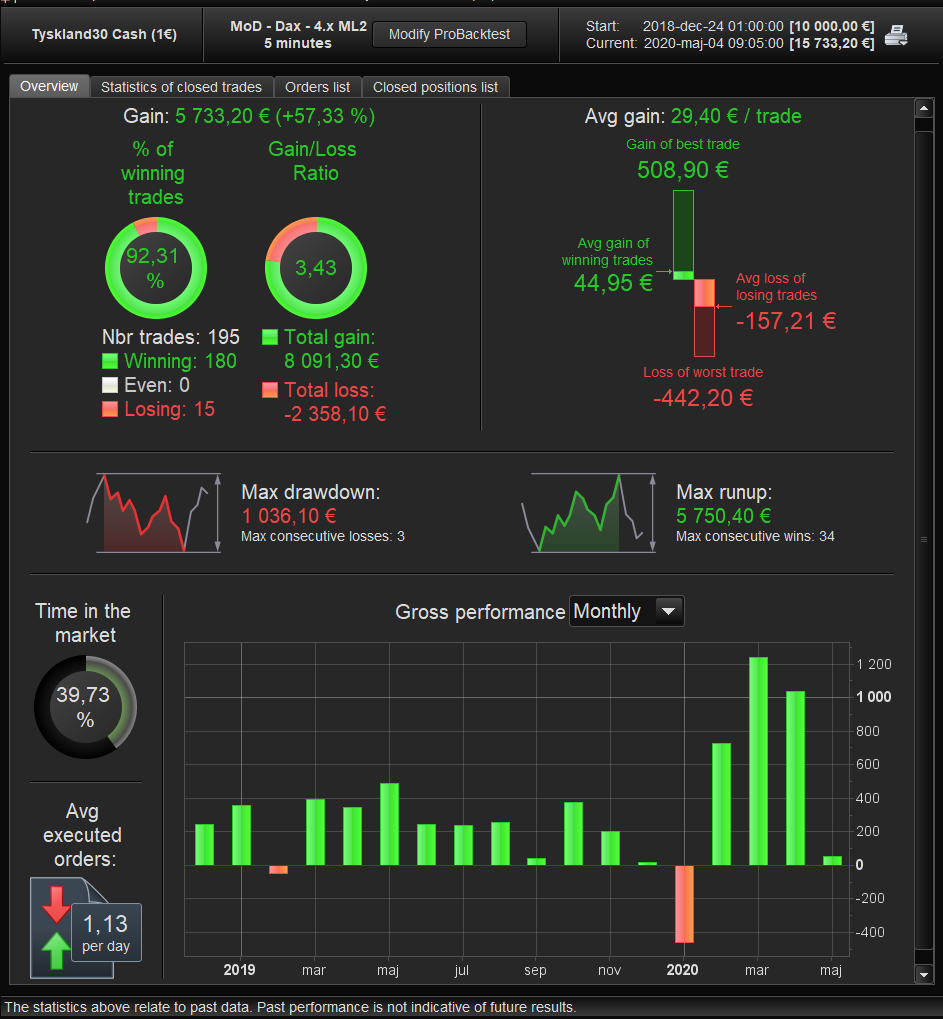943x1019 pixels.
Task: Click the max runup chart thumbnail
Action: coord(589,513)
